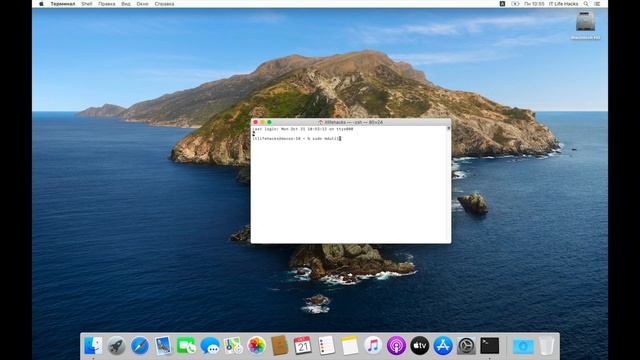
Task: Open the Правка menu
Action: tap(107, 4)
